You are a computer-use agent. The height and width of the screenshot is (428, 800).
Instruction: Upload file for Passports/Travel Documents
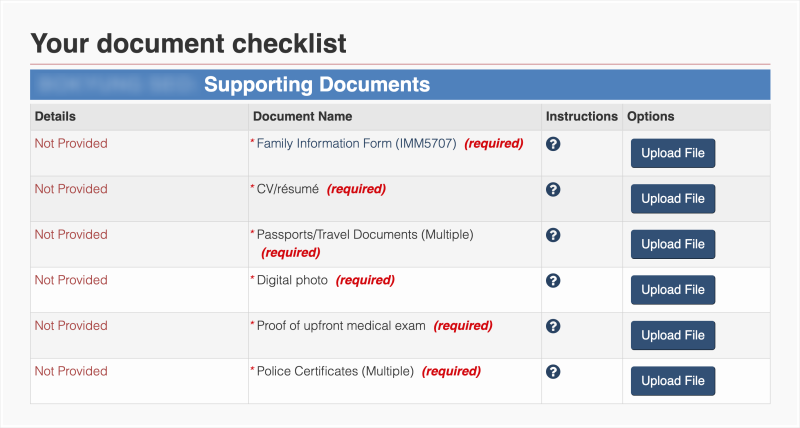click(x=673, y=244)
